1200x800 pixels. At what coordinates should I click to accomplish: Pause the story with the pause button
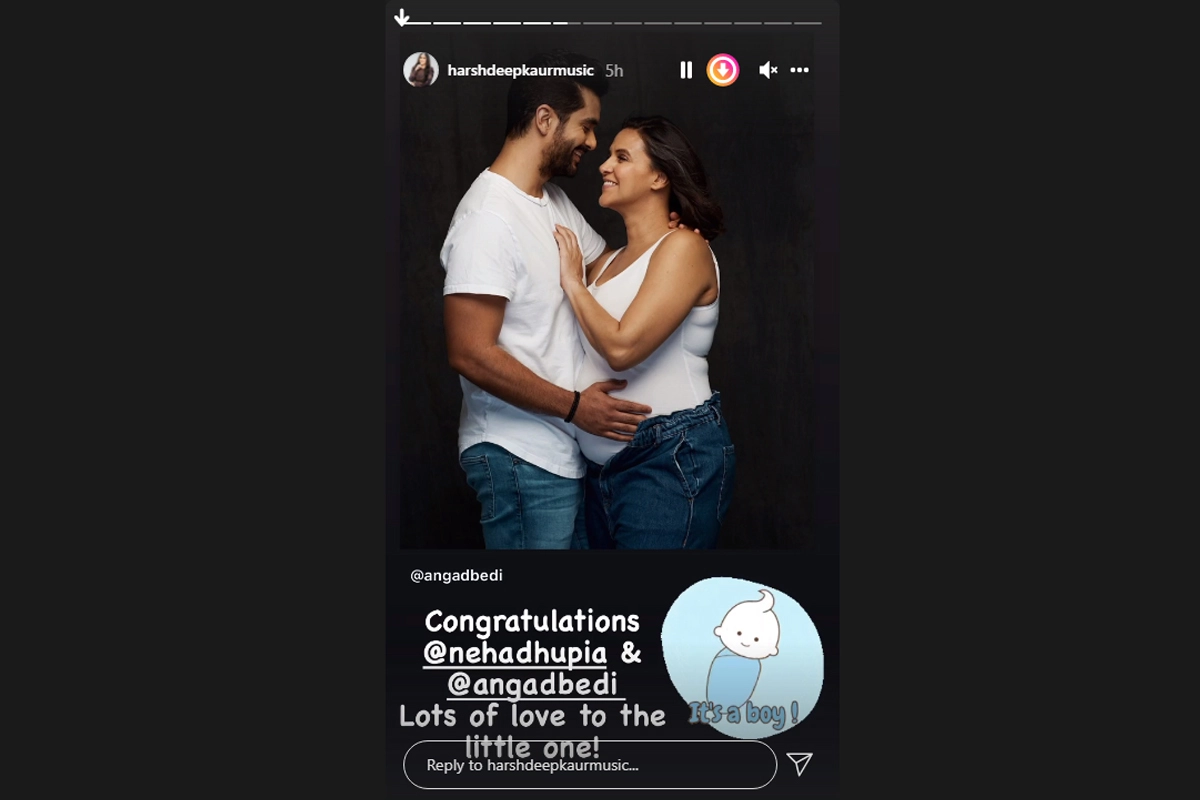pyautogui.click(x=686, y=70)
